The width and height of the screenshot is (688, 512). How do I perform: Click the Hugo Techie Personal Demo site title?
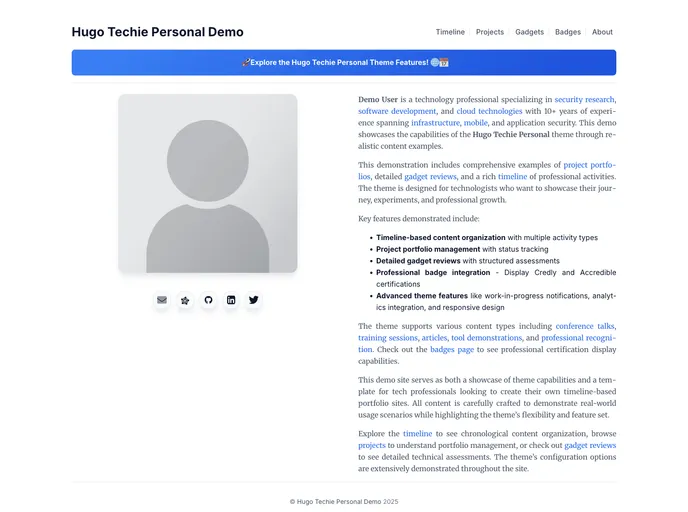pos(157,32)
